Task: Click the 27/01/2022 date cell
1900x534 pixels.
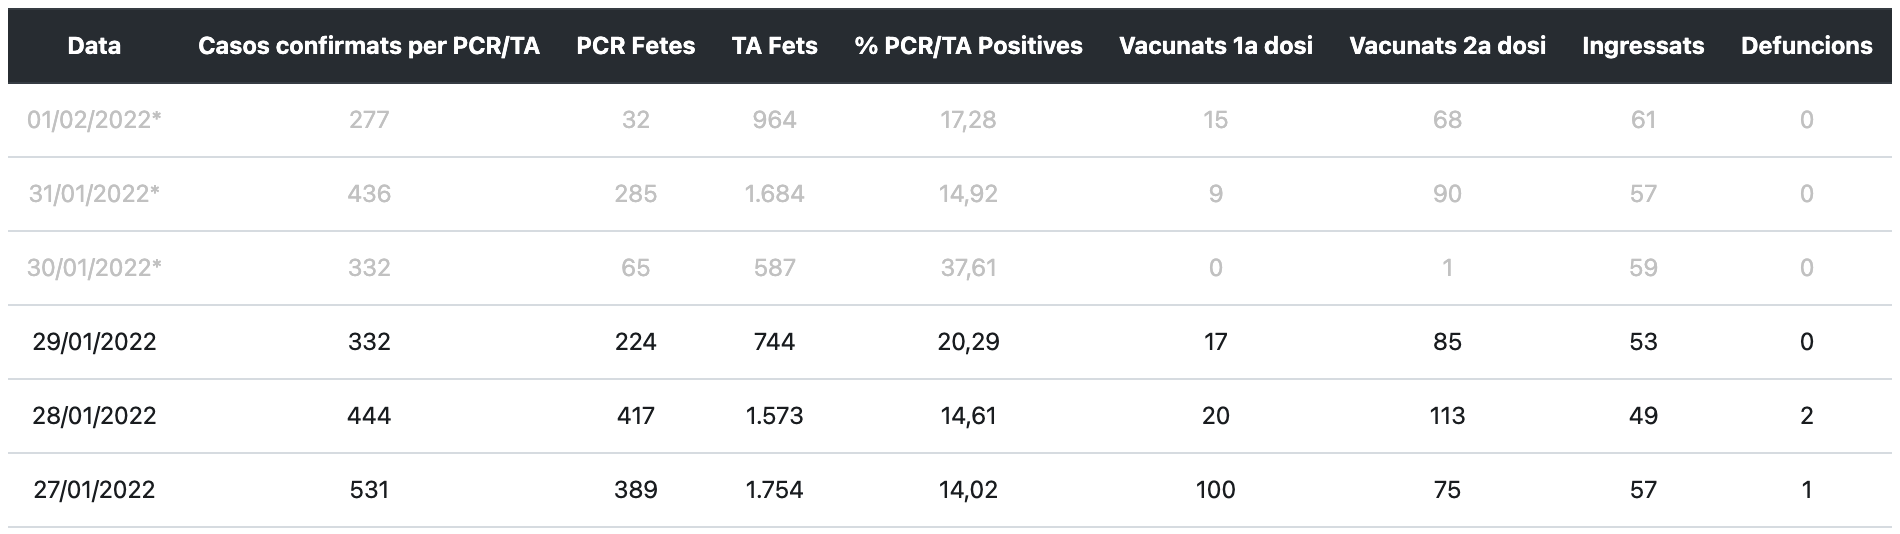Action: click(94, 490)
